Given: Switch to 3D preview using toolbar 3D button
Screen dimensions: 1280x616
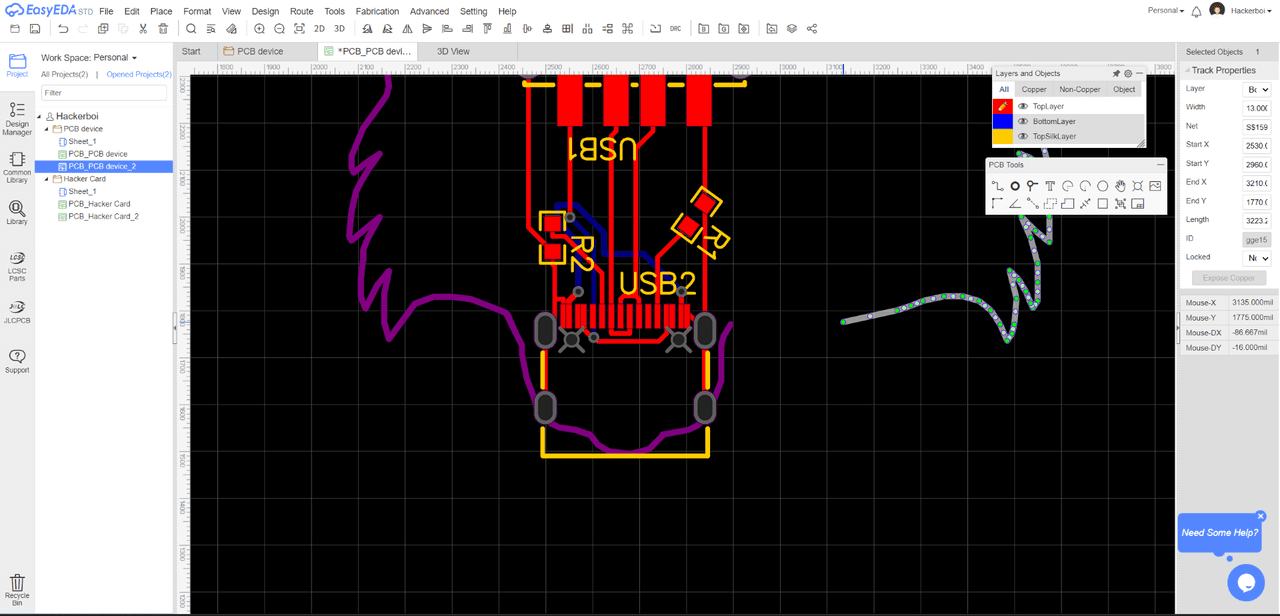Looking at the screenshot, I should (x=339, y=29).
